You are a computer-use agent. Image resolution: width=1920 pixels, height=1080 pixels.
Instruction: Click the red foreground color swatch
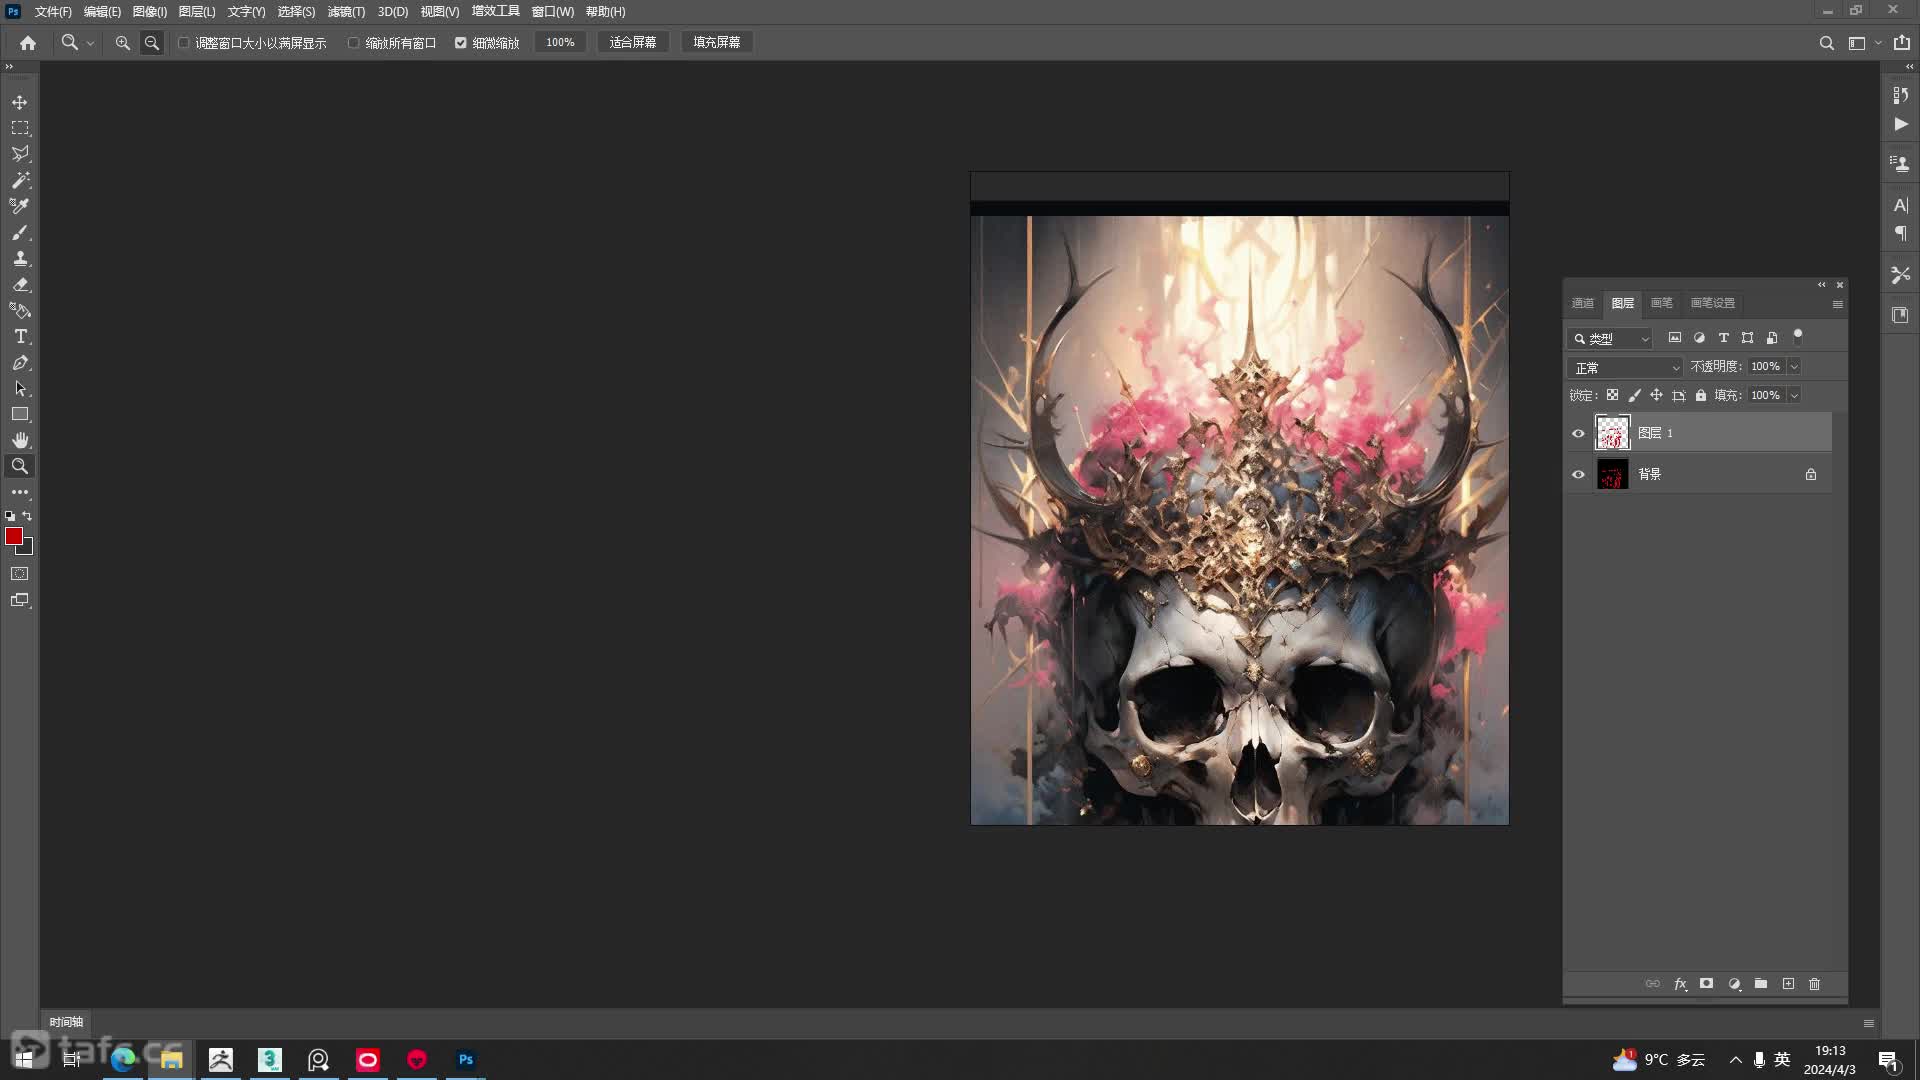coord(13,536)
